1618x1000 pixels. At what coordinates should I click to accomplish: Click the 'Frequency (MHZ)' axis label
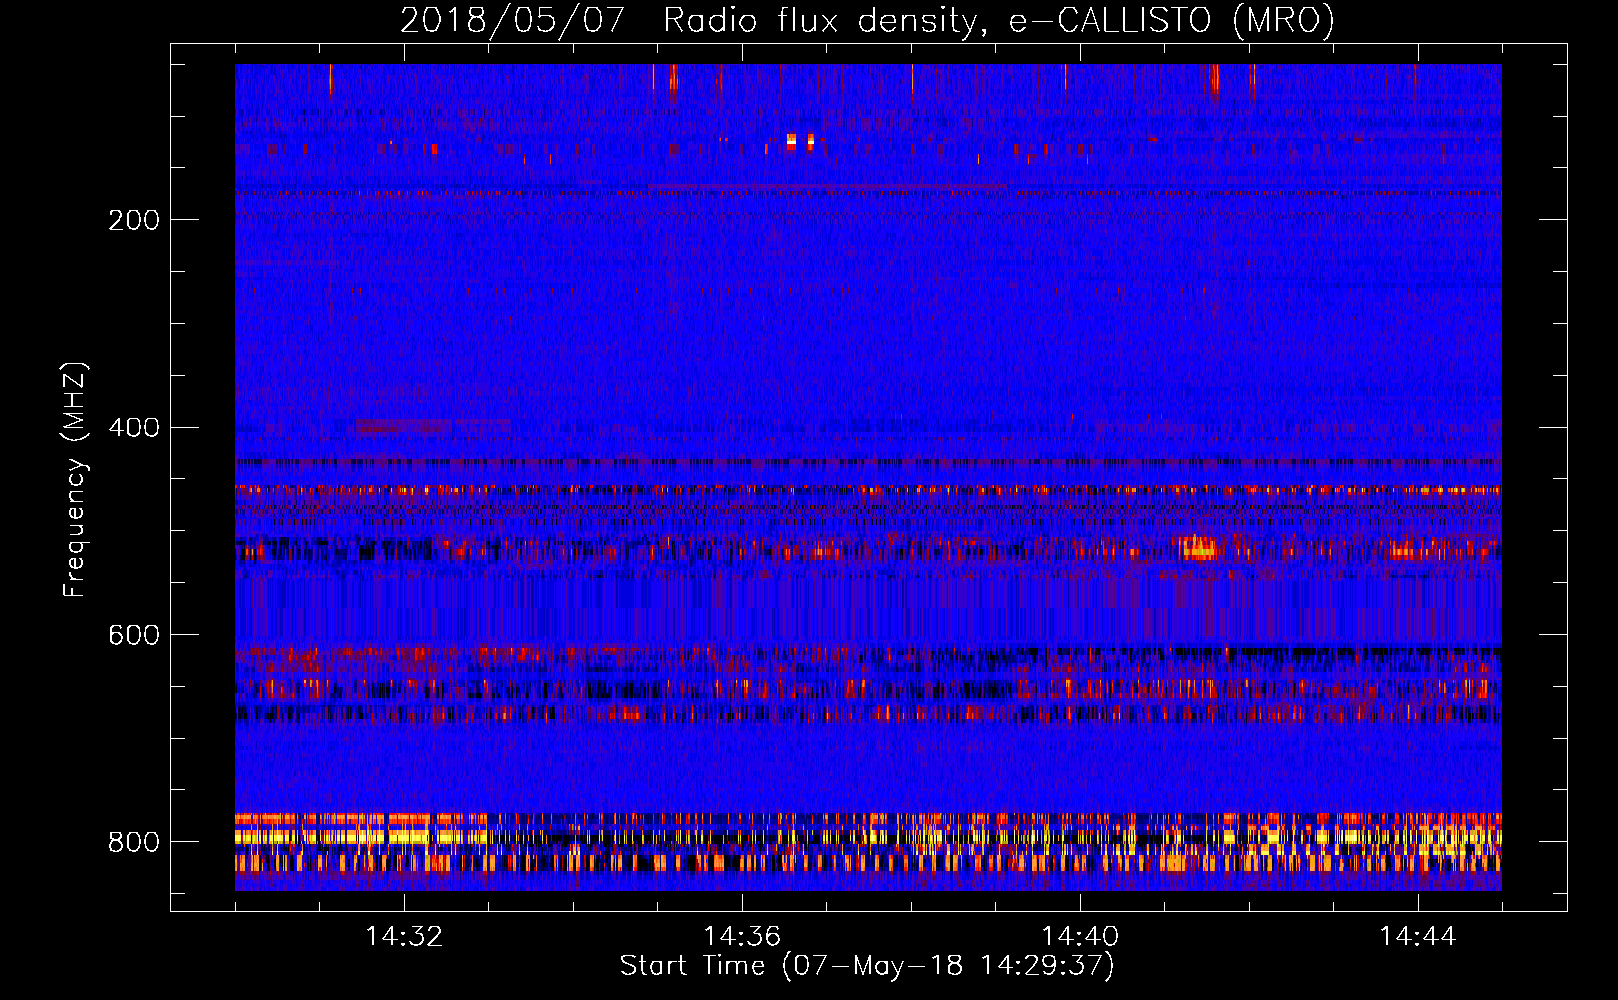(75, 479)
